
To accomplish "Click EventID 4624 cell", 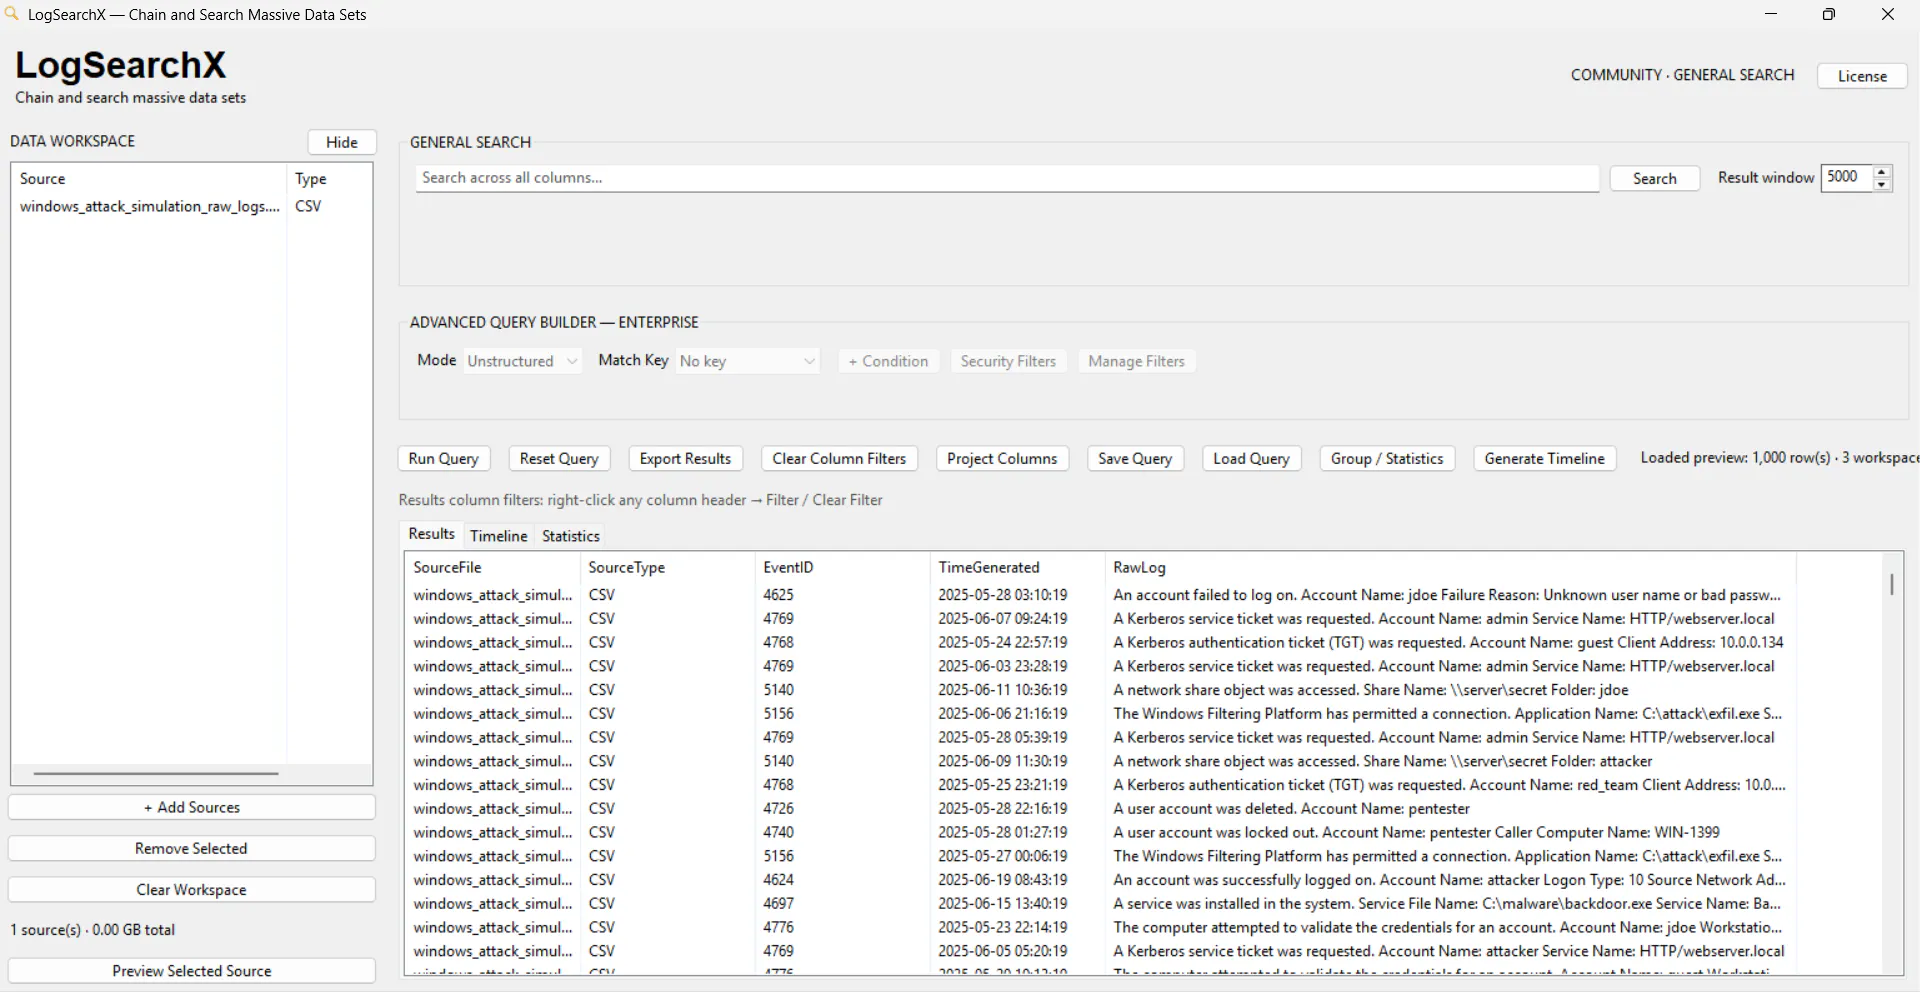I will pyautogui.click(x=778, y=879).
